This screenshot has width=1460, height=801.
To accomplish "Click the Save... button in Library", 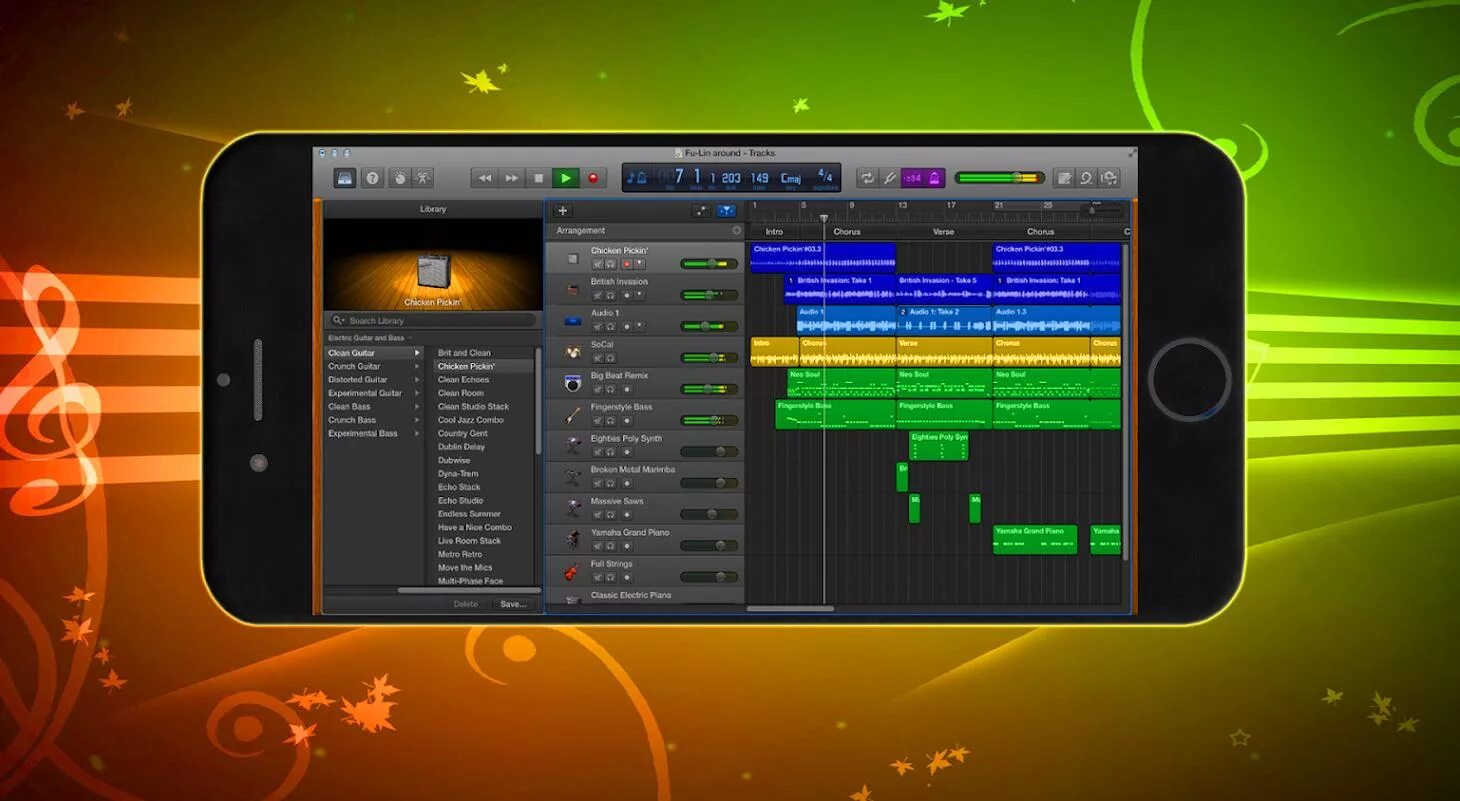I will 513,604.
